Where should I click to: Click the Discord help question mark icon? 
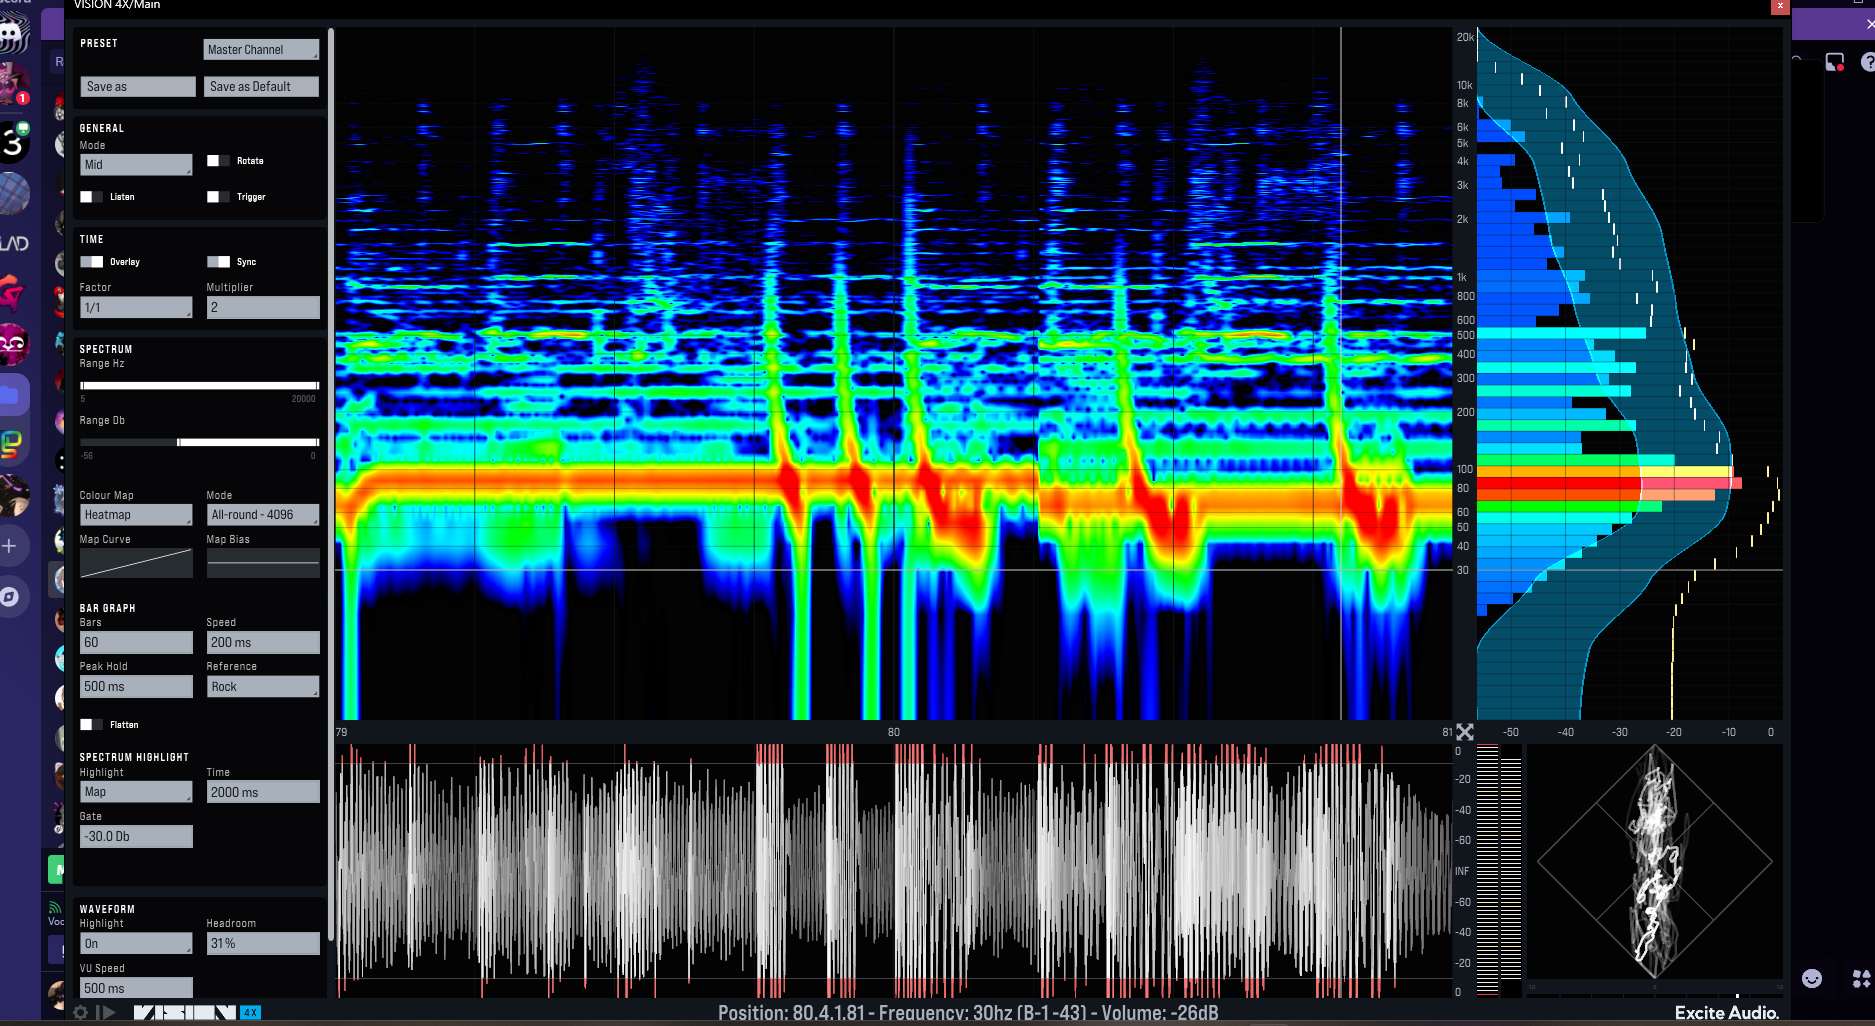coord(1867,62)
